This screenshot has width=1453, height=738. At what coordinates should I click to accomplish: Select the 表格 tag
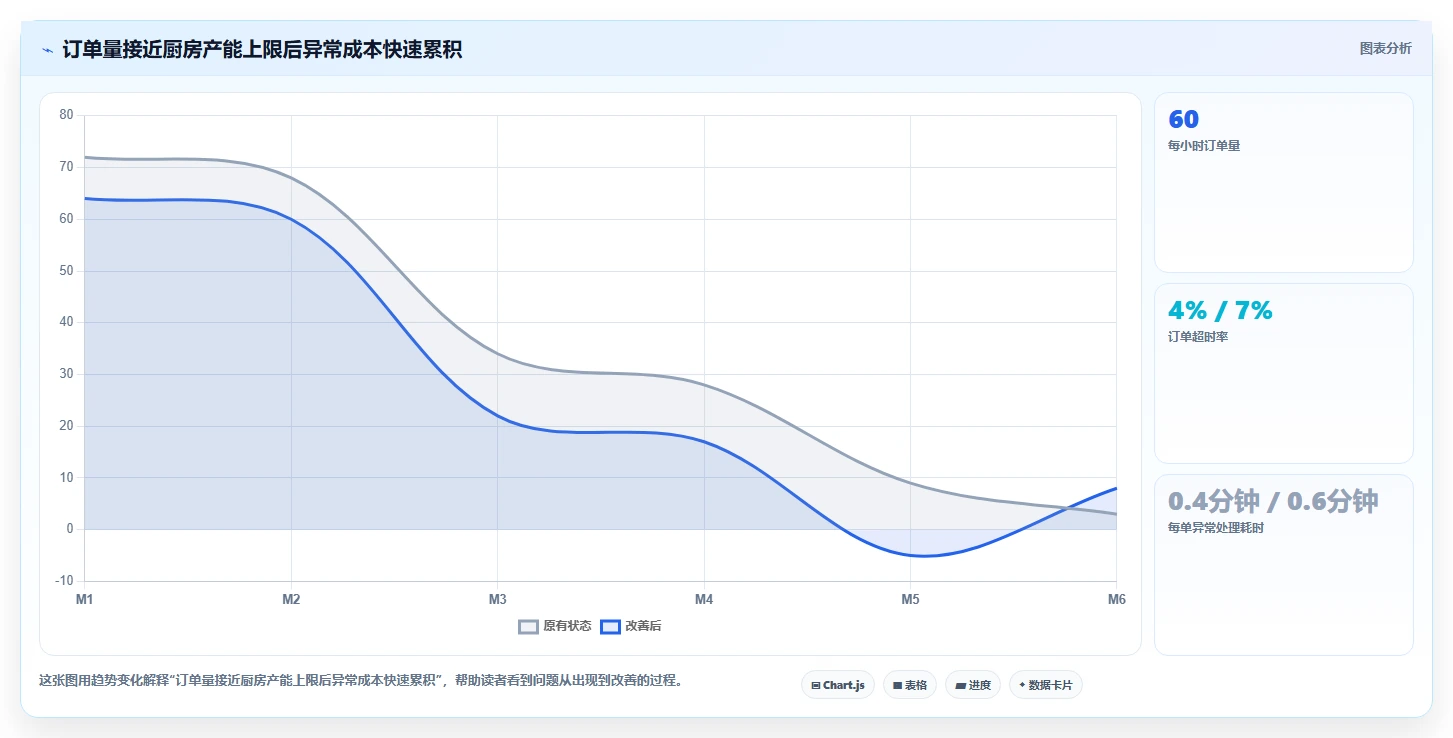pos(910,685)
